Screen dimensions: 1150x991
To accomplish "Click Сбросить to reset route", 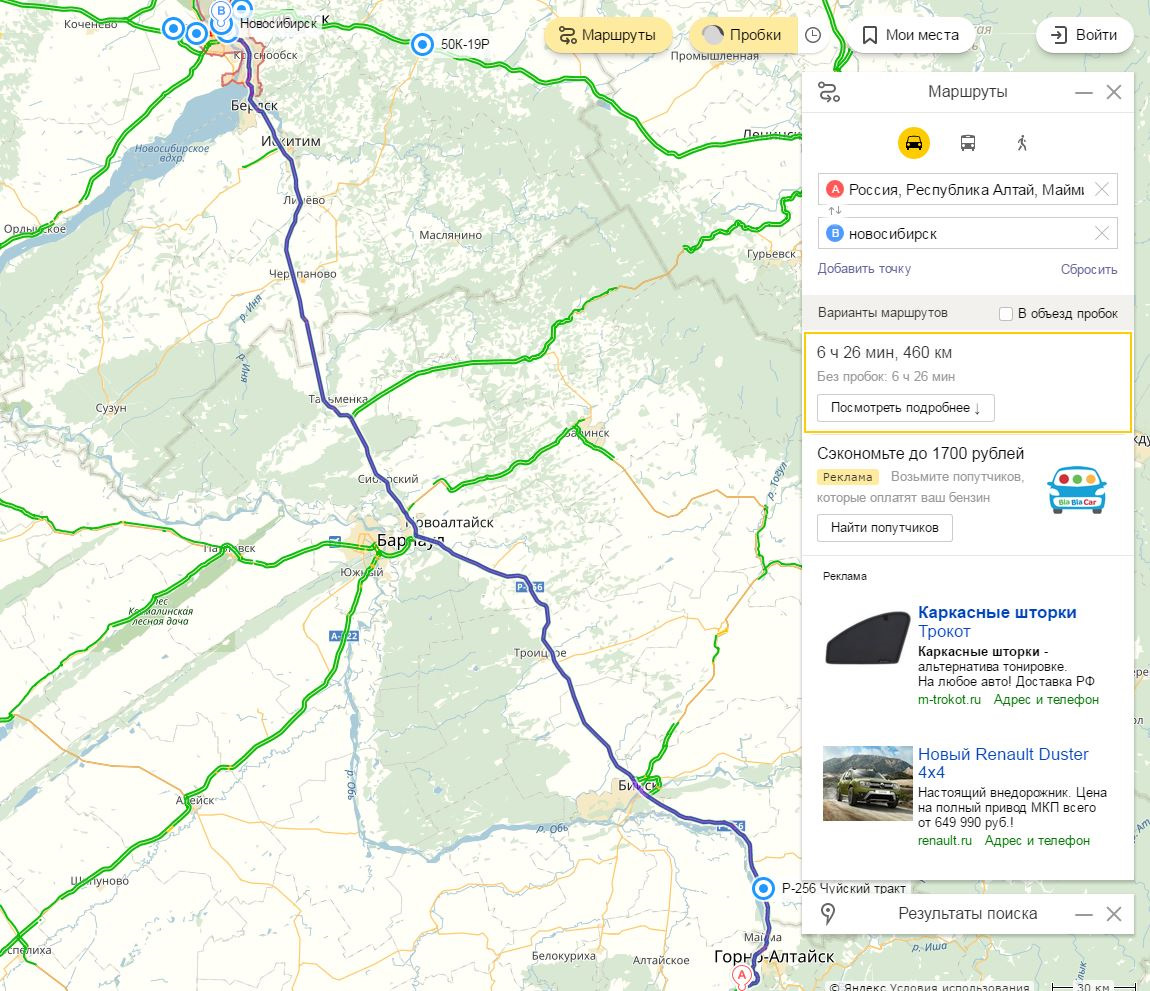I will (1088, 269).
